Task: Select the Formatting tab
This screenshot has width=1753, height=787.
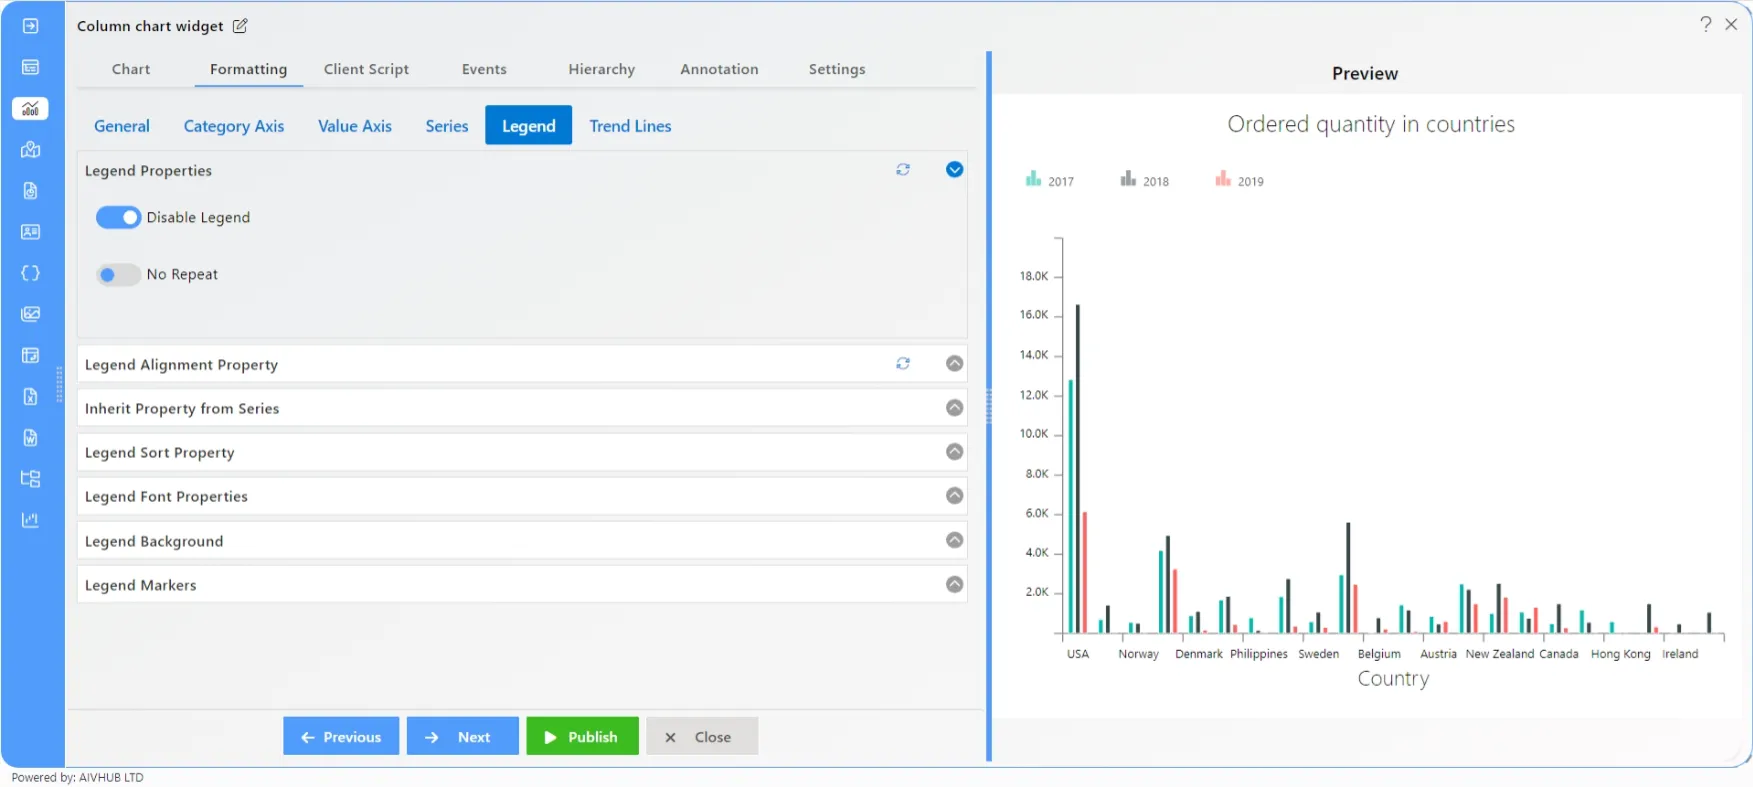Action: [248, 69]
